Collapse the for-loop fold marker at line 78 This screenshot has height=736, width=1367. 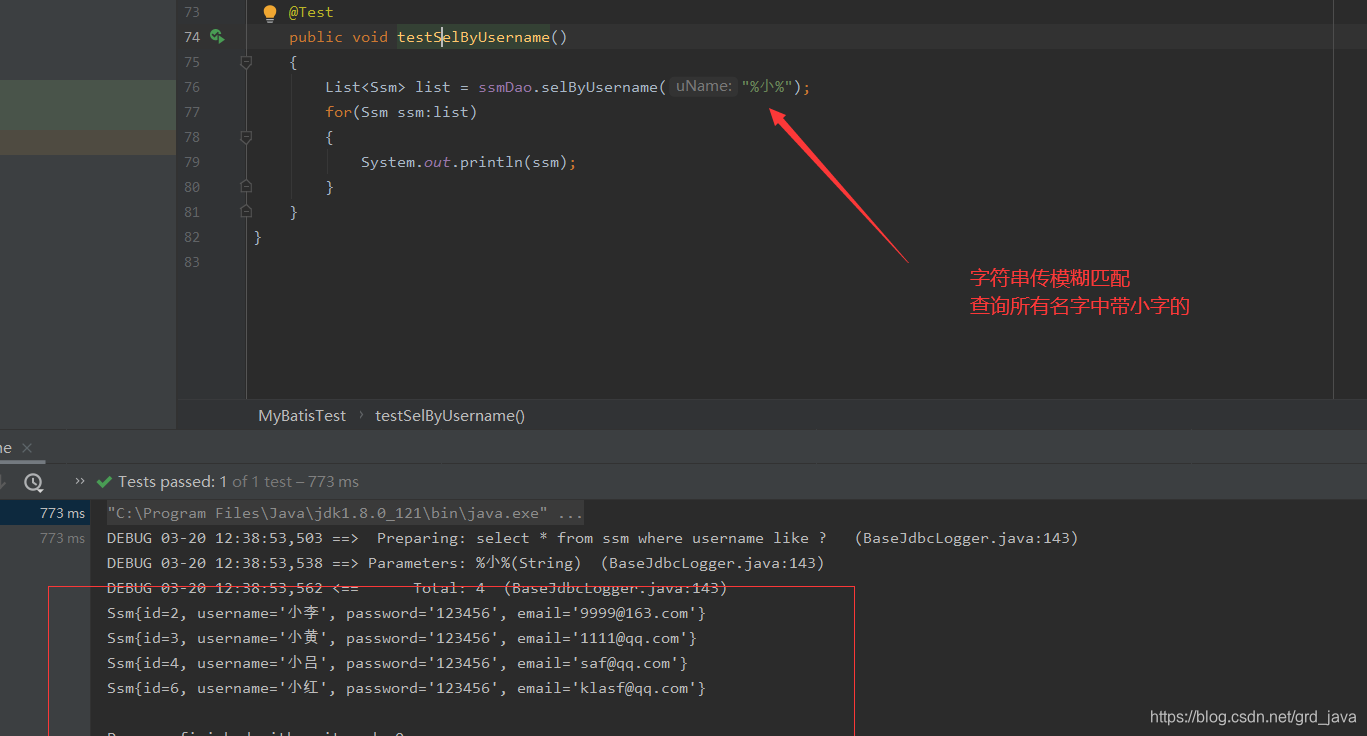click(x=246, y=137)
